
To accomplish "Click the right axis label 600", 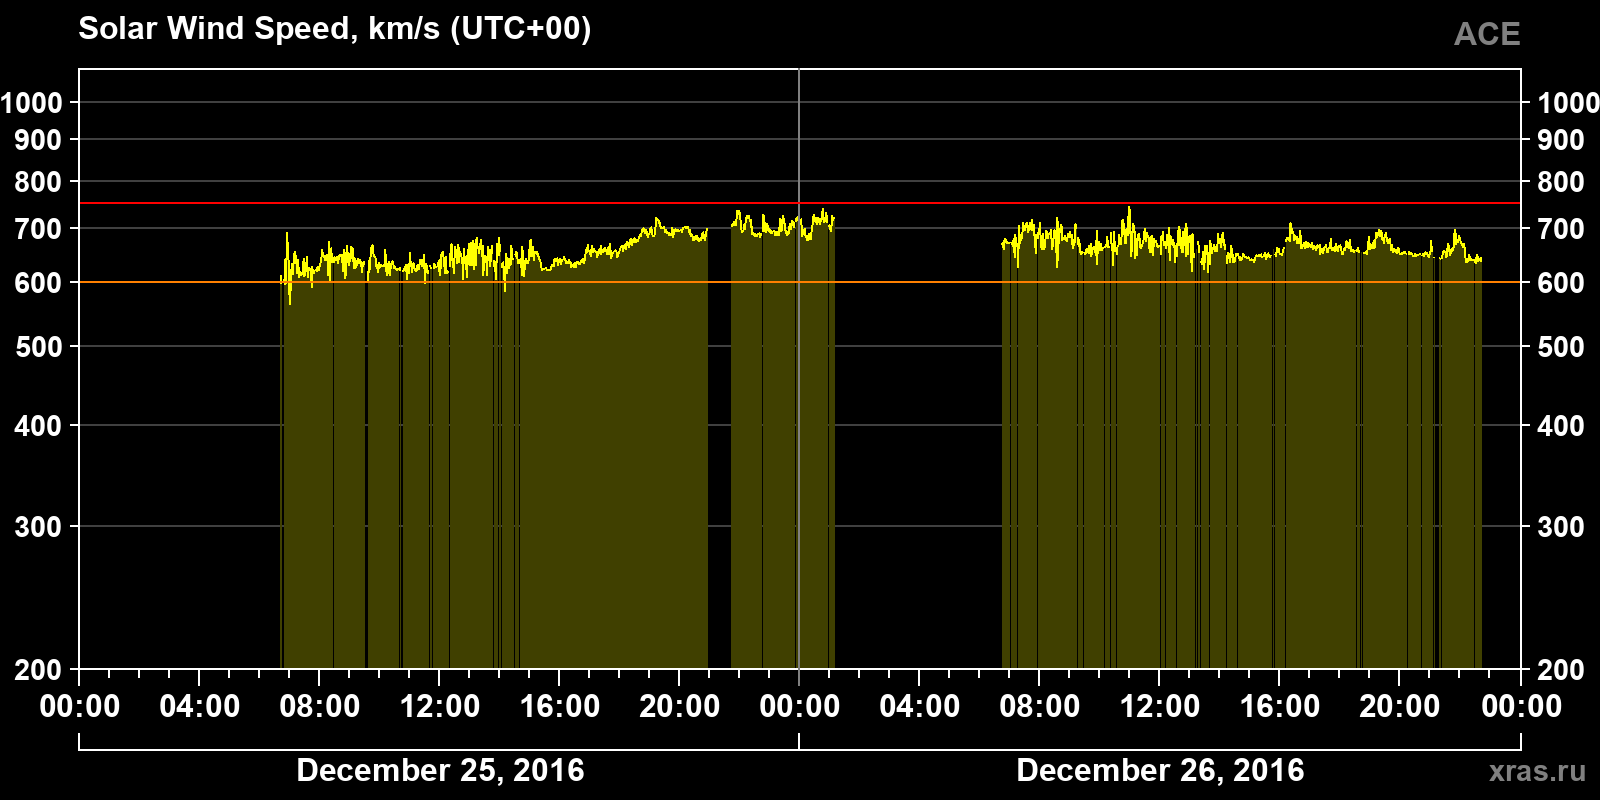I will pyautogui.click(x=1561, y=283).
